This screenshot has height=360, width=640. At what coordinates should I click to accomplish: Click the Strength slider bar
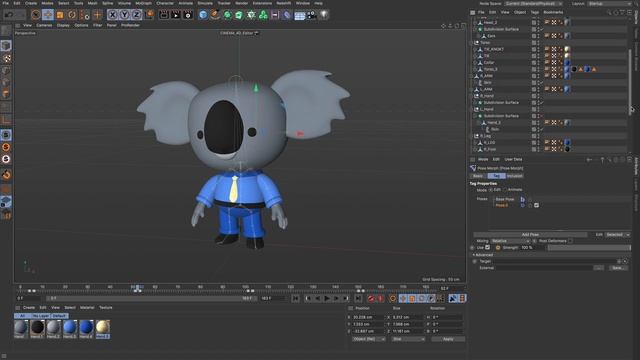point(589,247)
